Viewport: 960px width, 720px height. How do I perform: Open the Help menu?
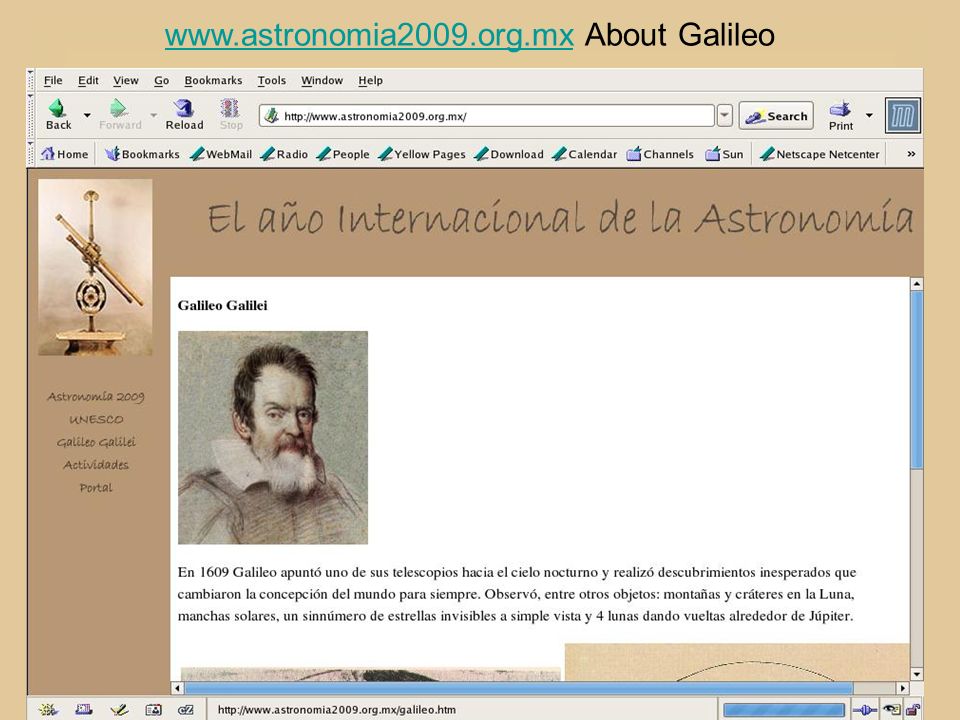point(370,80)
